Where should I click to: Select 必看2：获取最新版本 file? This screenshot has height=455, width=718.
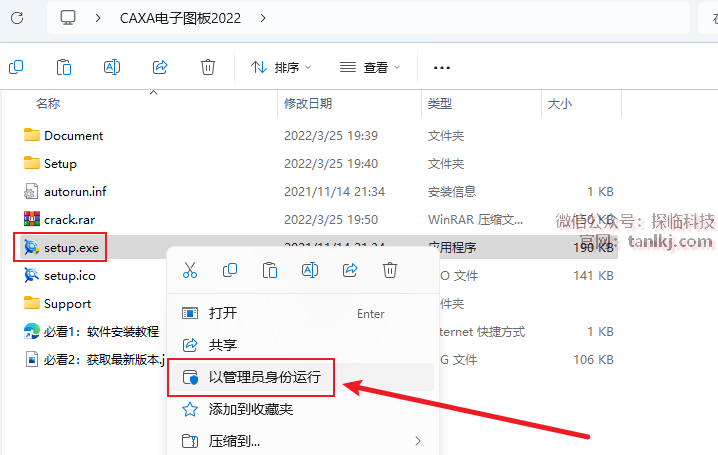click(104, 360)
